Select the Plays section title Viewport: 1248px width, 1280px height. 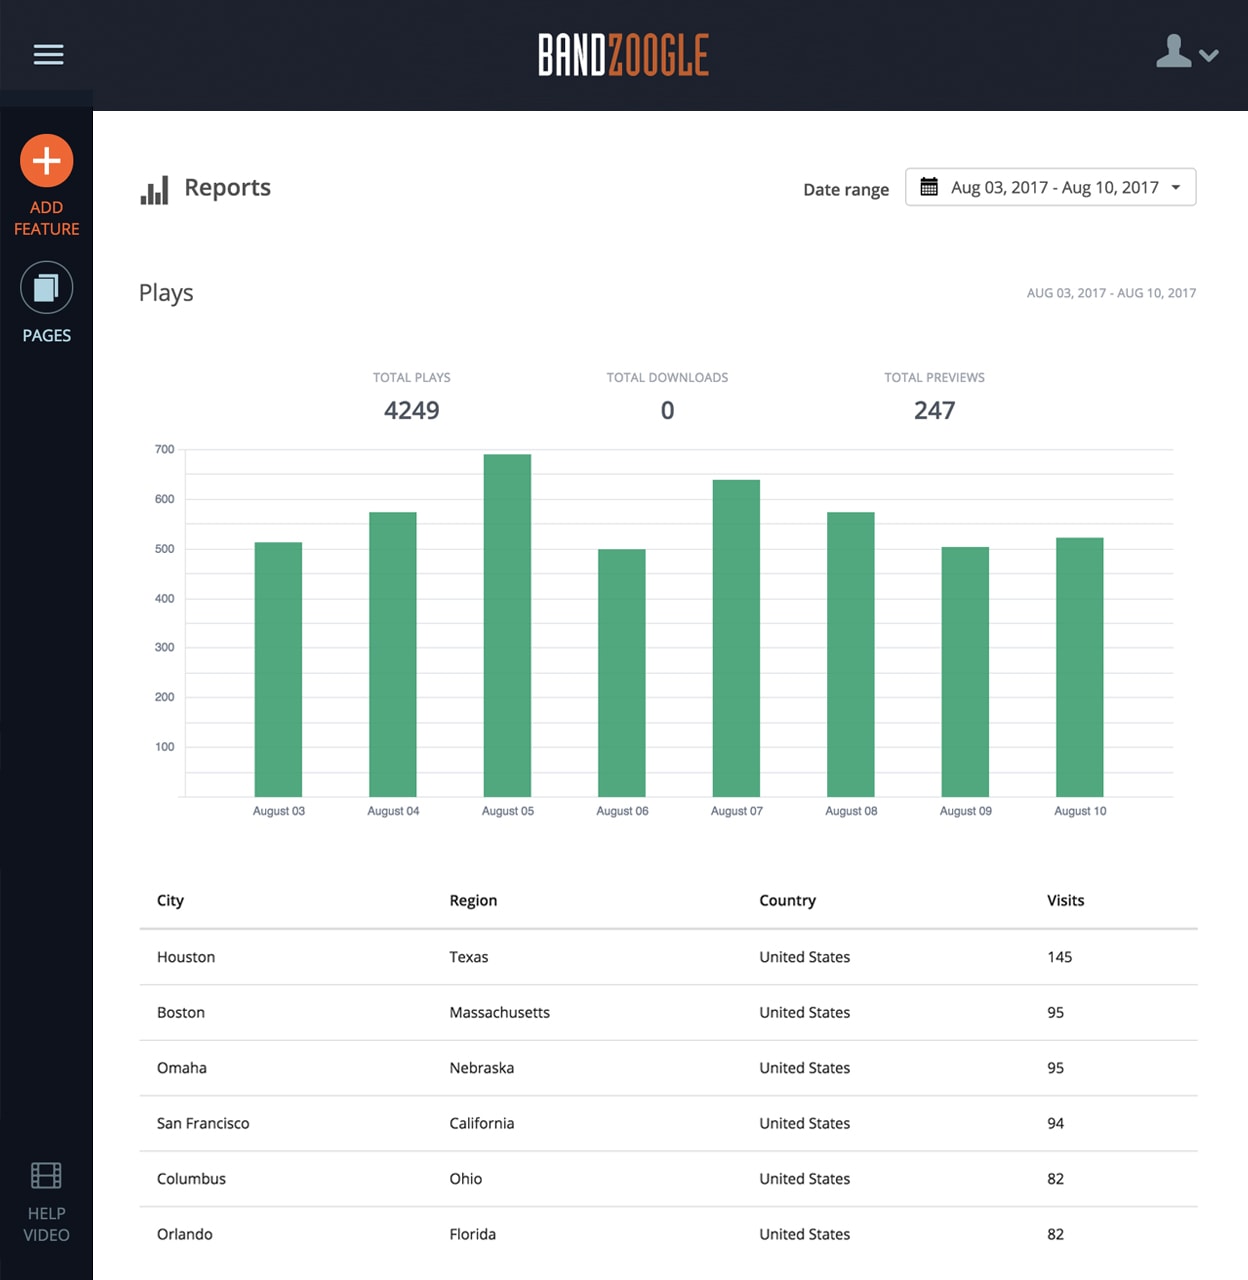point(166,293)
